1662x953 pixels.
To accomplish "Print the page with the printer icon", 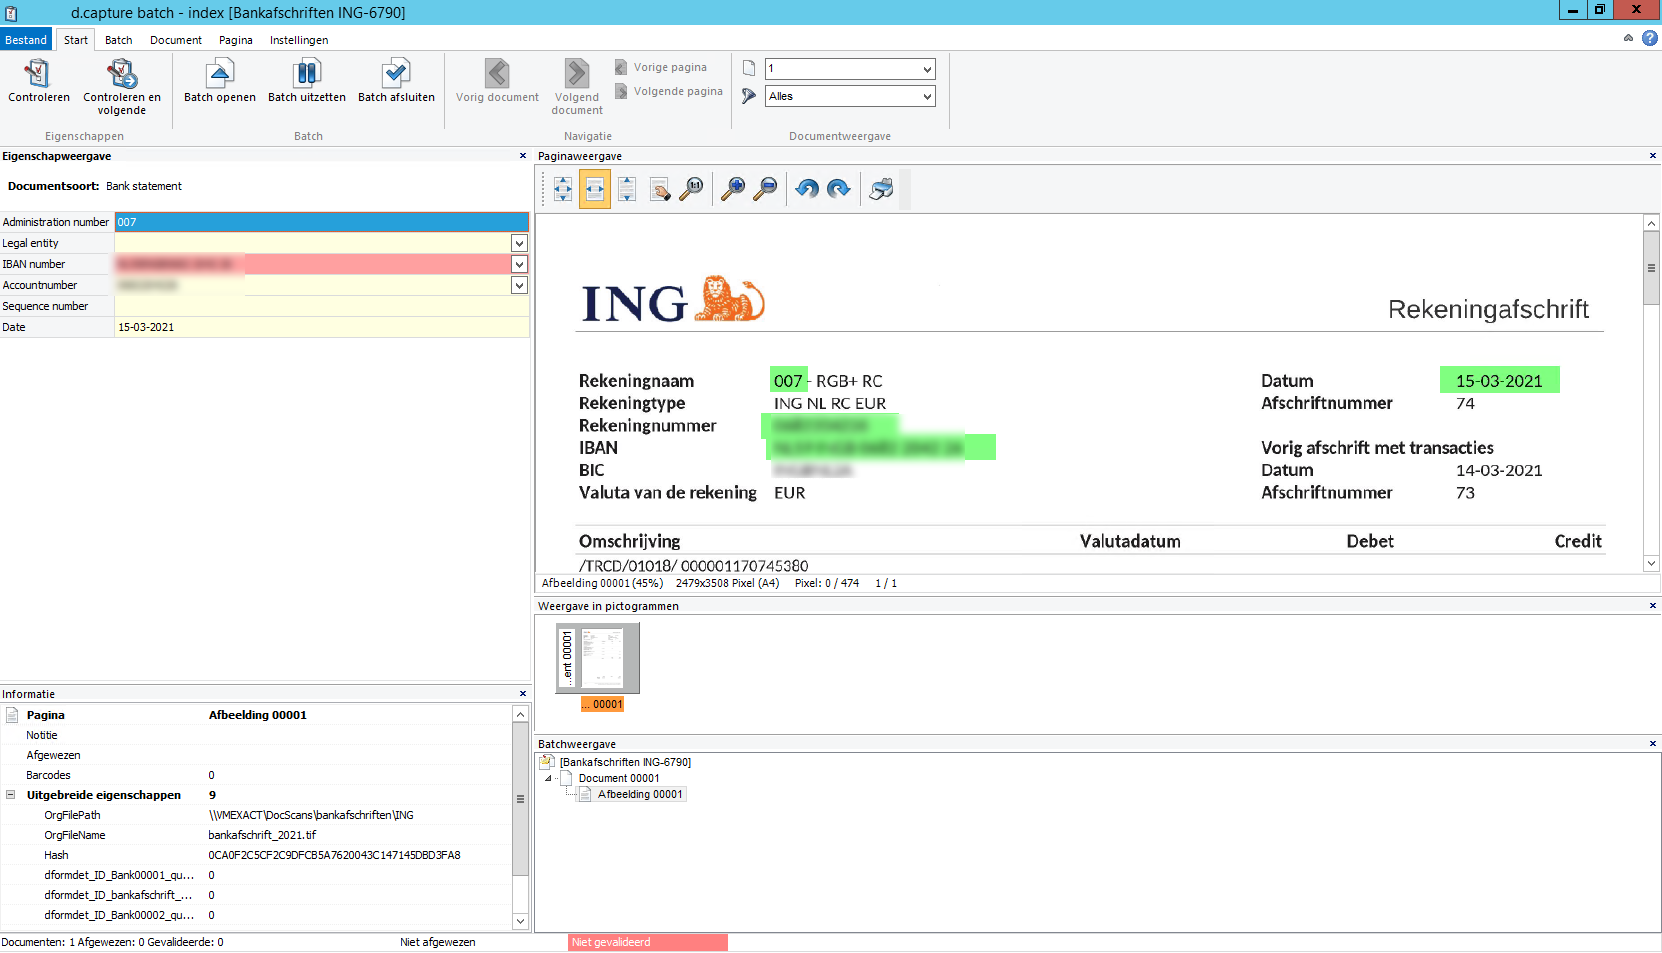I will point(881,189).
